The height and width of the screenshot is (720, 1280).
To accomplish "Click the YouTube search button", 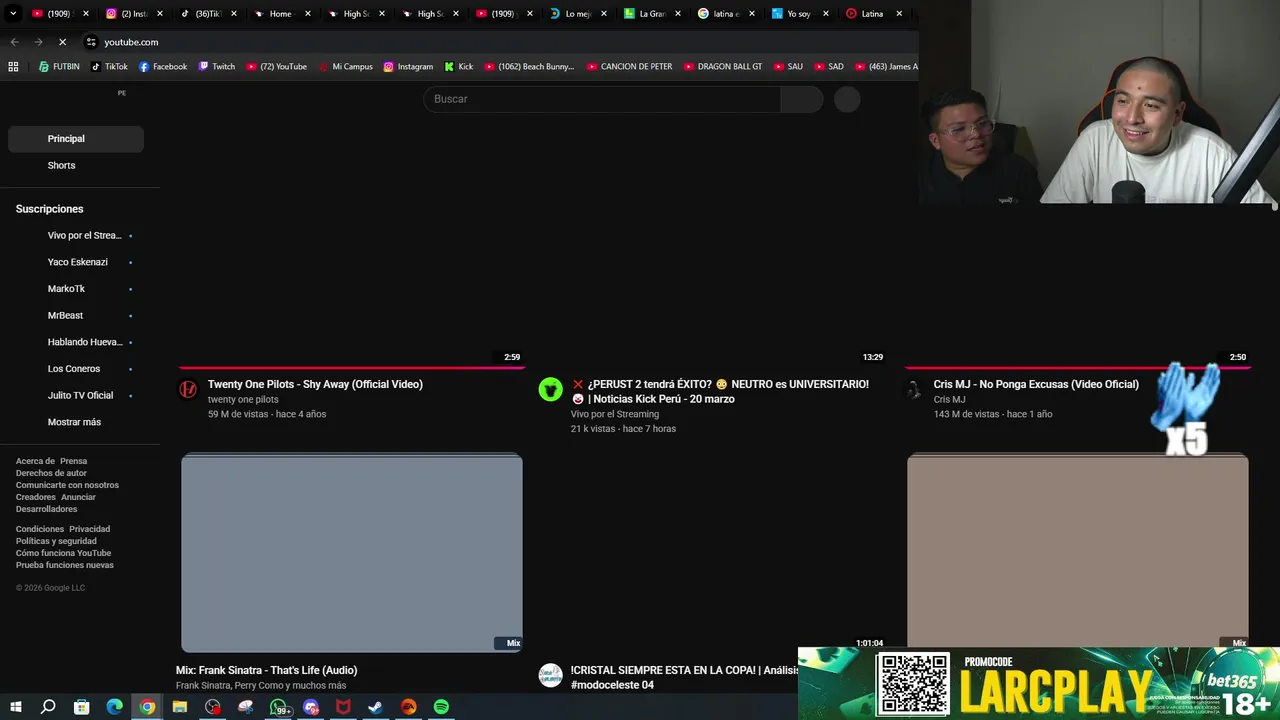I will pos(801,99).
